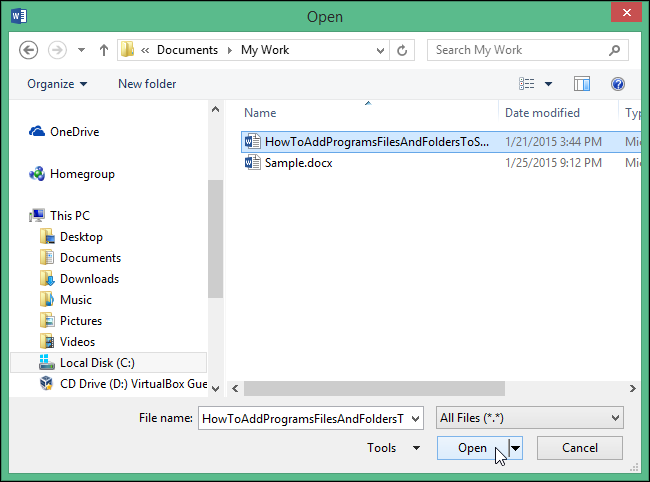This screenshot has height=482, width=650.
Task: Click the Homegroup icon
Action: [37, 174]
